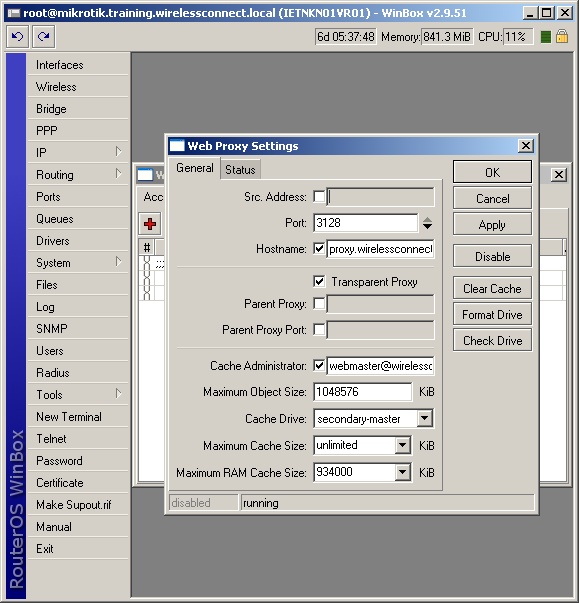Open the Ports menu
The image size is (579, 603).
[78, 197]
